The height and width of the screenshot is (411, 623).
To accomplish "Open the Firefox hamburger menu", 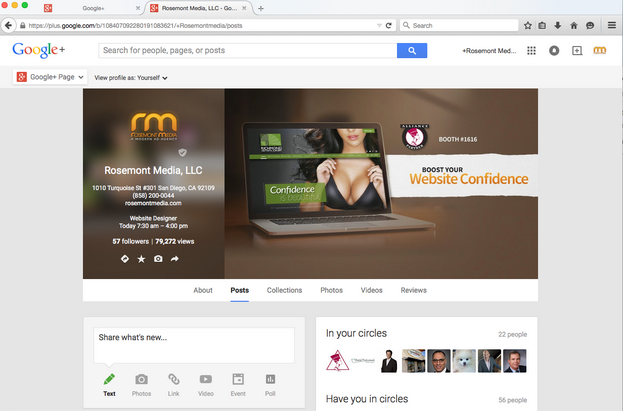I will (612, 25).
